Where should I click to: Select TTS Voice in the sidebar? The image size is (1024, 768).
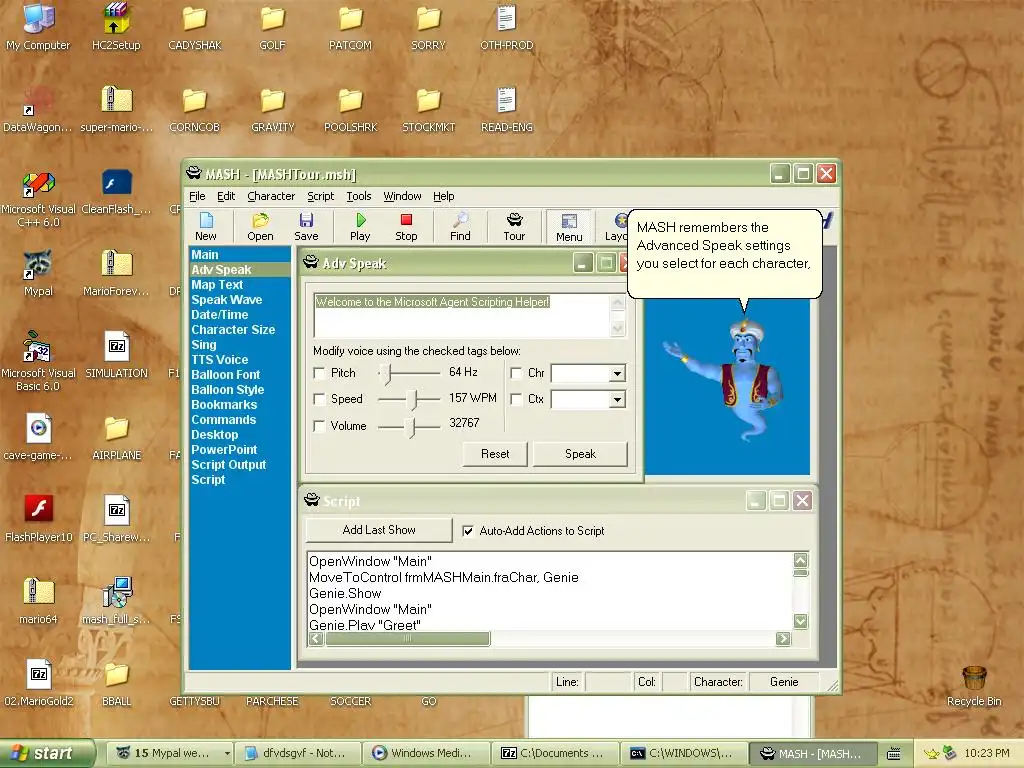[x=219, y=360]
